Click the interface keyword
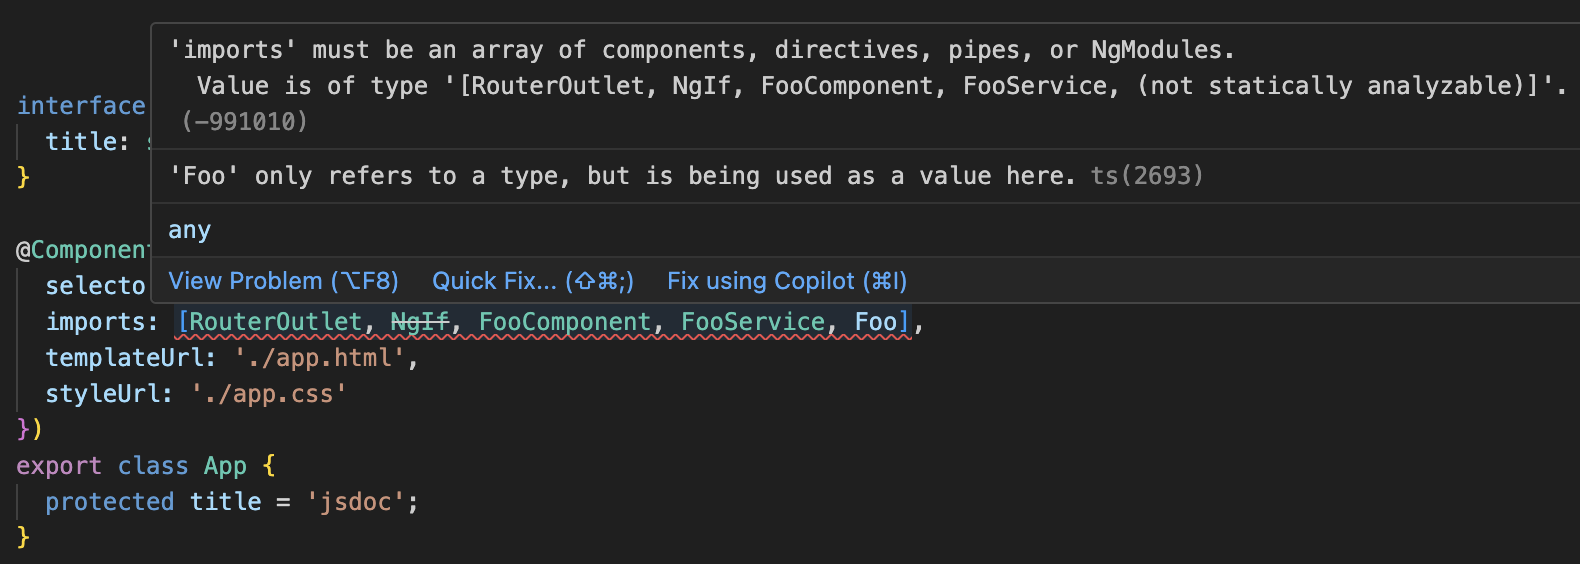The height and width of the screenshot is (564, 1580). pos(81,106)
